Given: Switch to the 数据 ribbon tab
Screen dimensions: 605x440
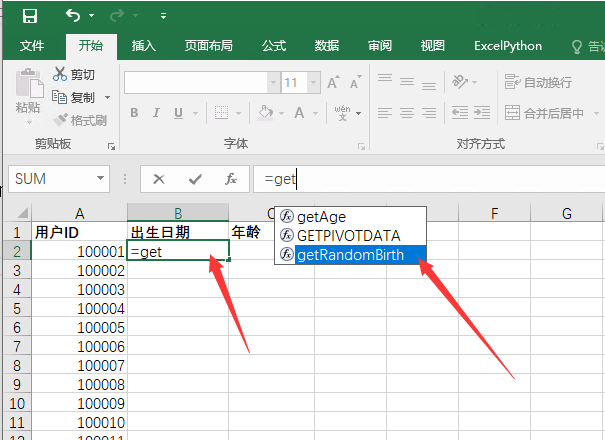Looking at the screenshot, I should pos(327,46).
